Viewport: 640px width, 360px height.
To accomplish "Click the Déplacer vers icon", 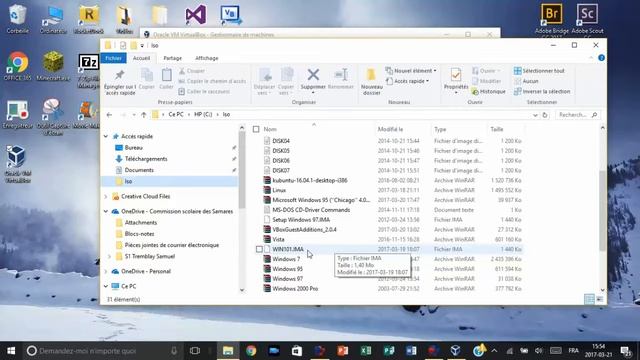I will click(264, 75).
